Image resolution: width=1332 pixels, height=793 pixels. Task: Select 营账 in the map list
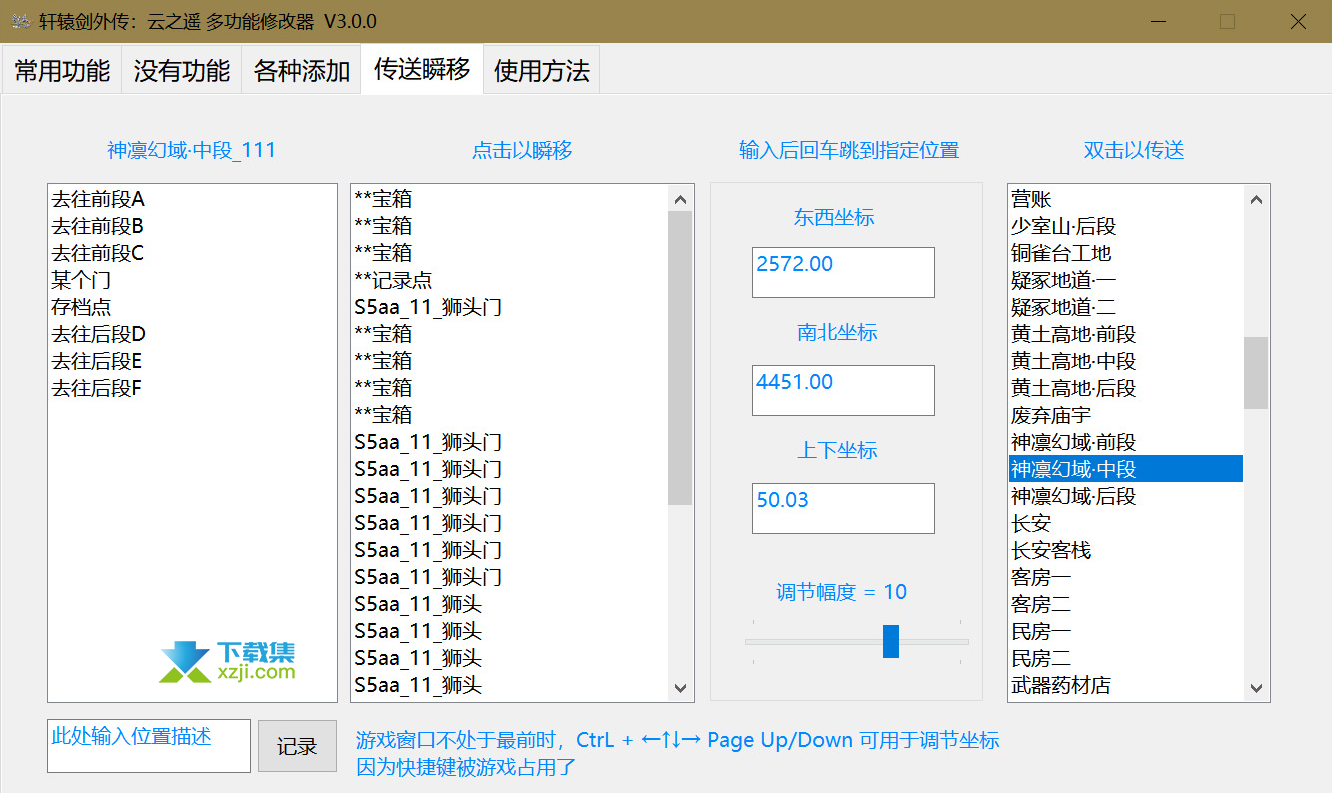(x=1126, y=199)
